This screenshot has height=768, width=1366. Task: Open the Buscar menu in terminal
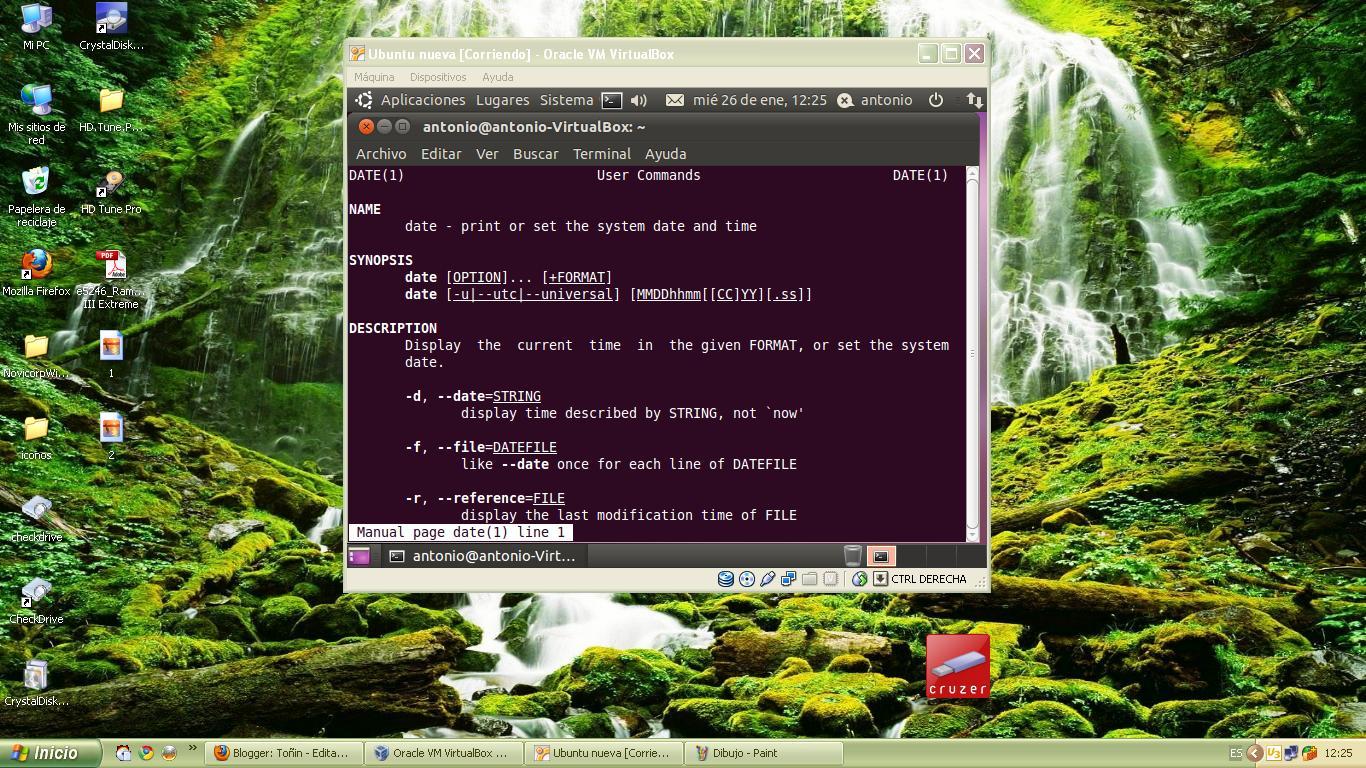tap(536, 154)
